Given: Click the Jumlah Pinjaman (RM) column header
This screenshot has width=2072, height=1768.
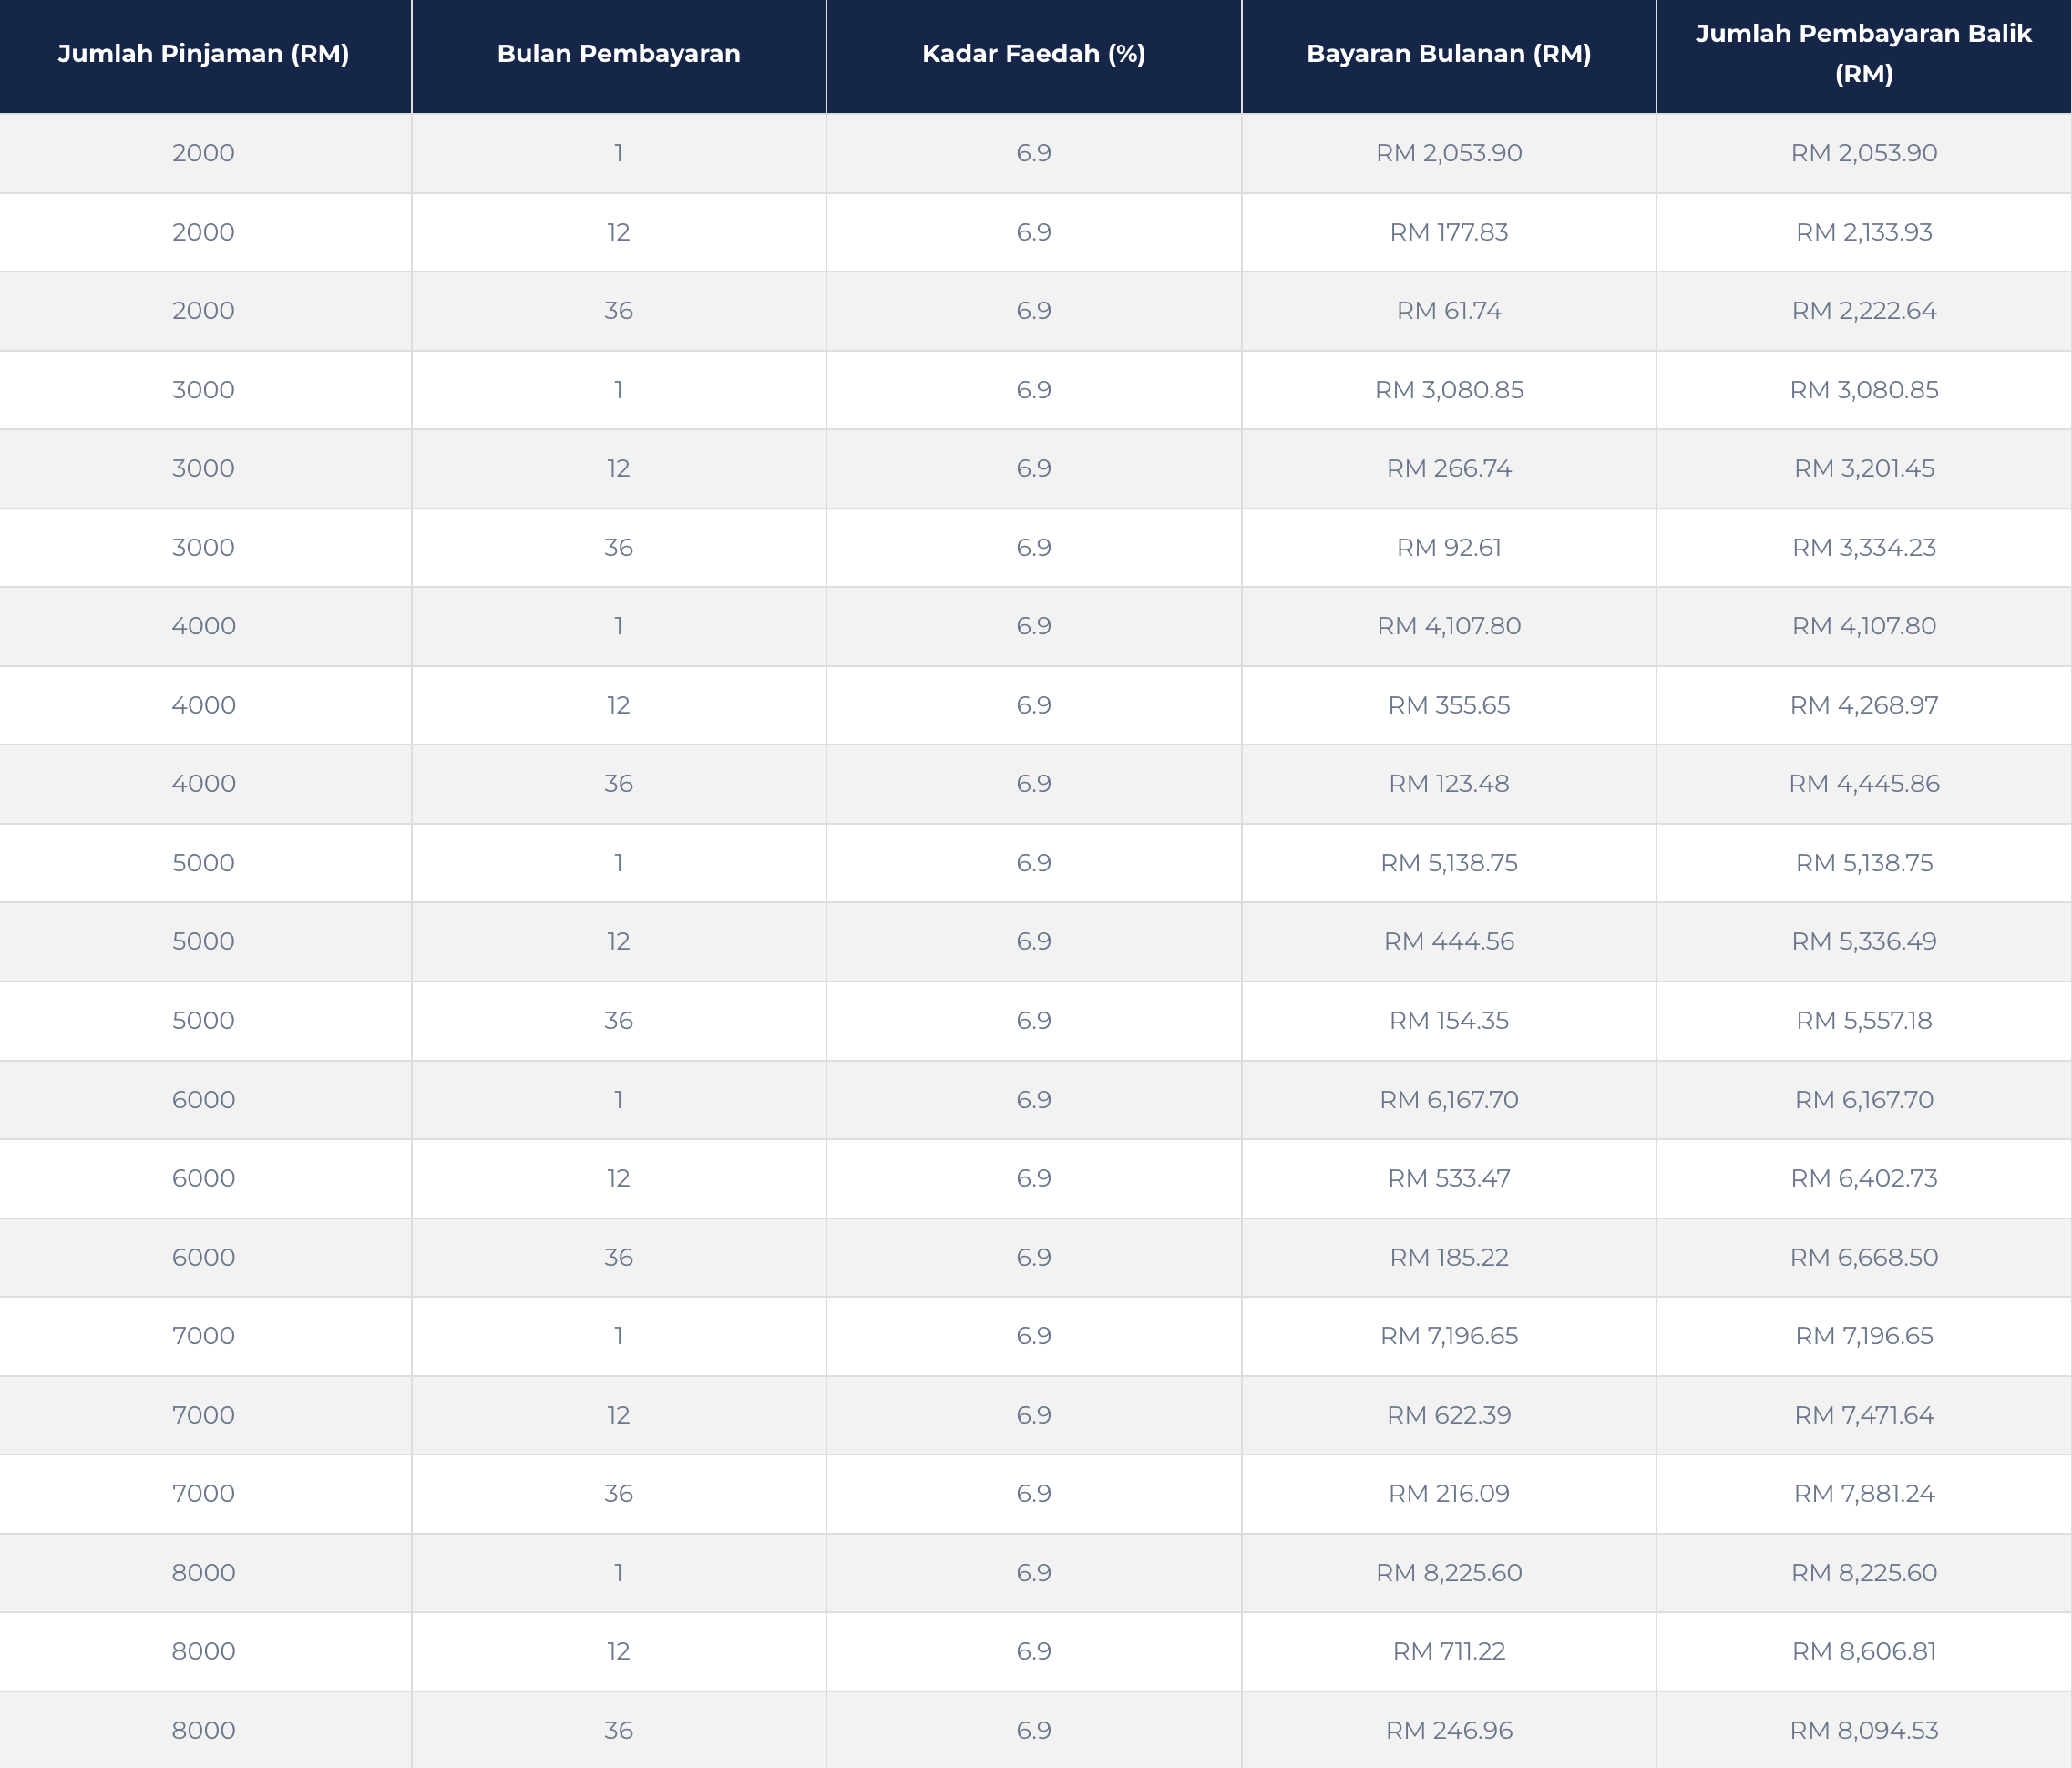Looking at the screenshot, I should 203,54.
